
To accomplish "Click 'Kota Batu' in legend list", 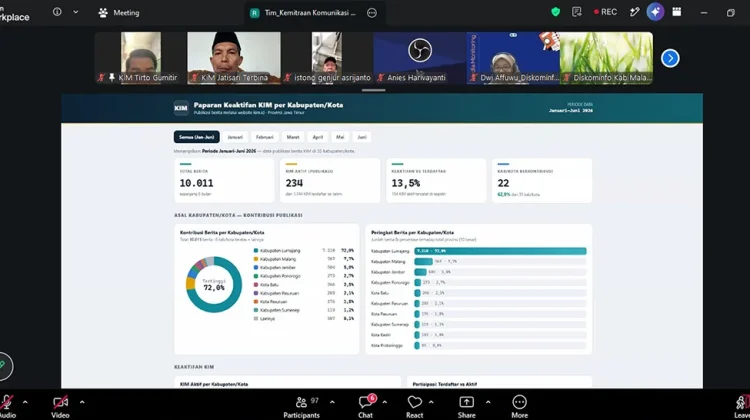I will 269,285.
